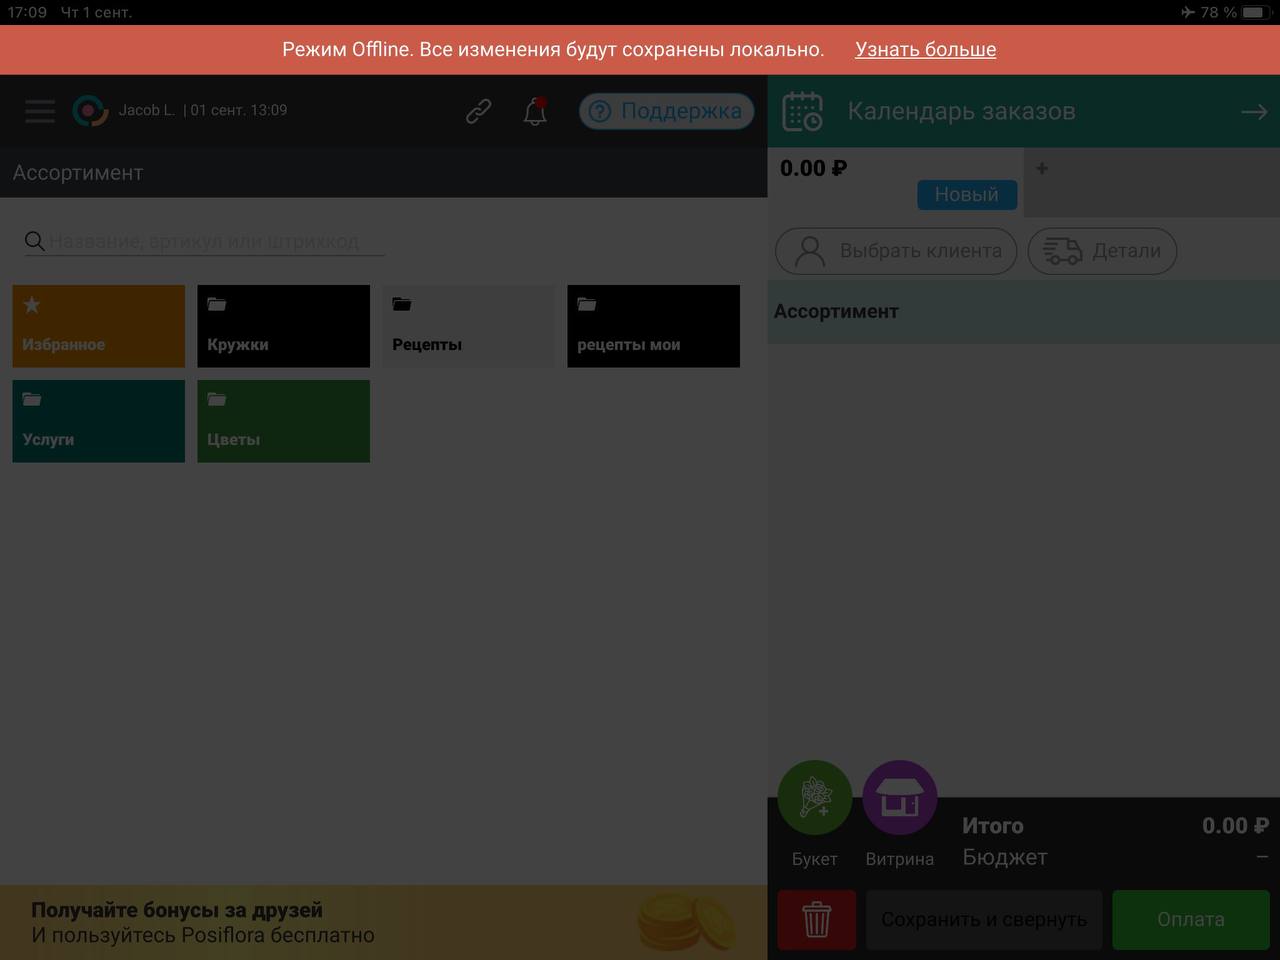Image resolution: width=1280 pixels, height=960 pixels.
Task: Click the Ассортимент order section header
Action: (1023, 312)
